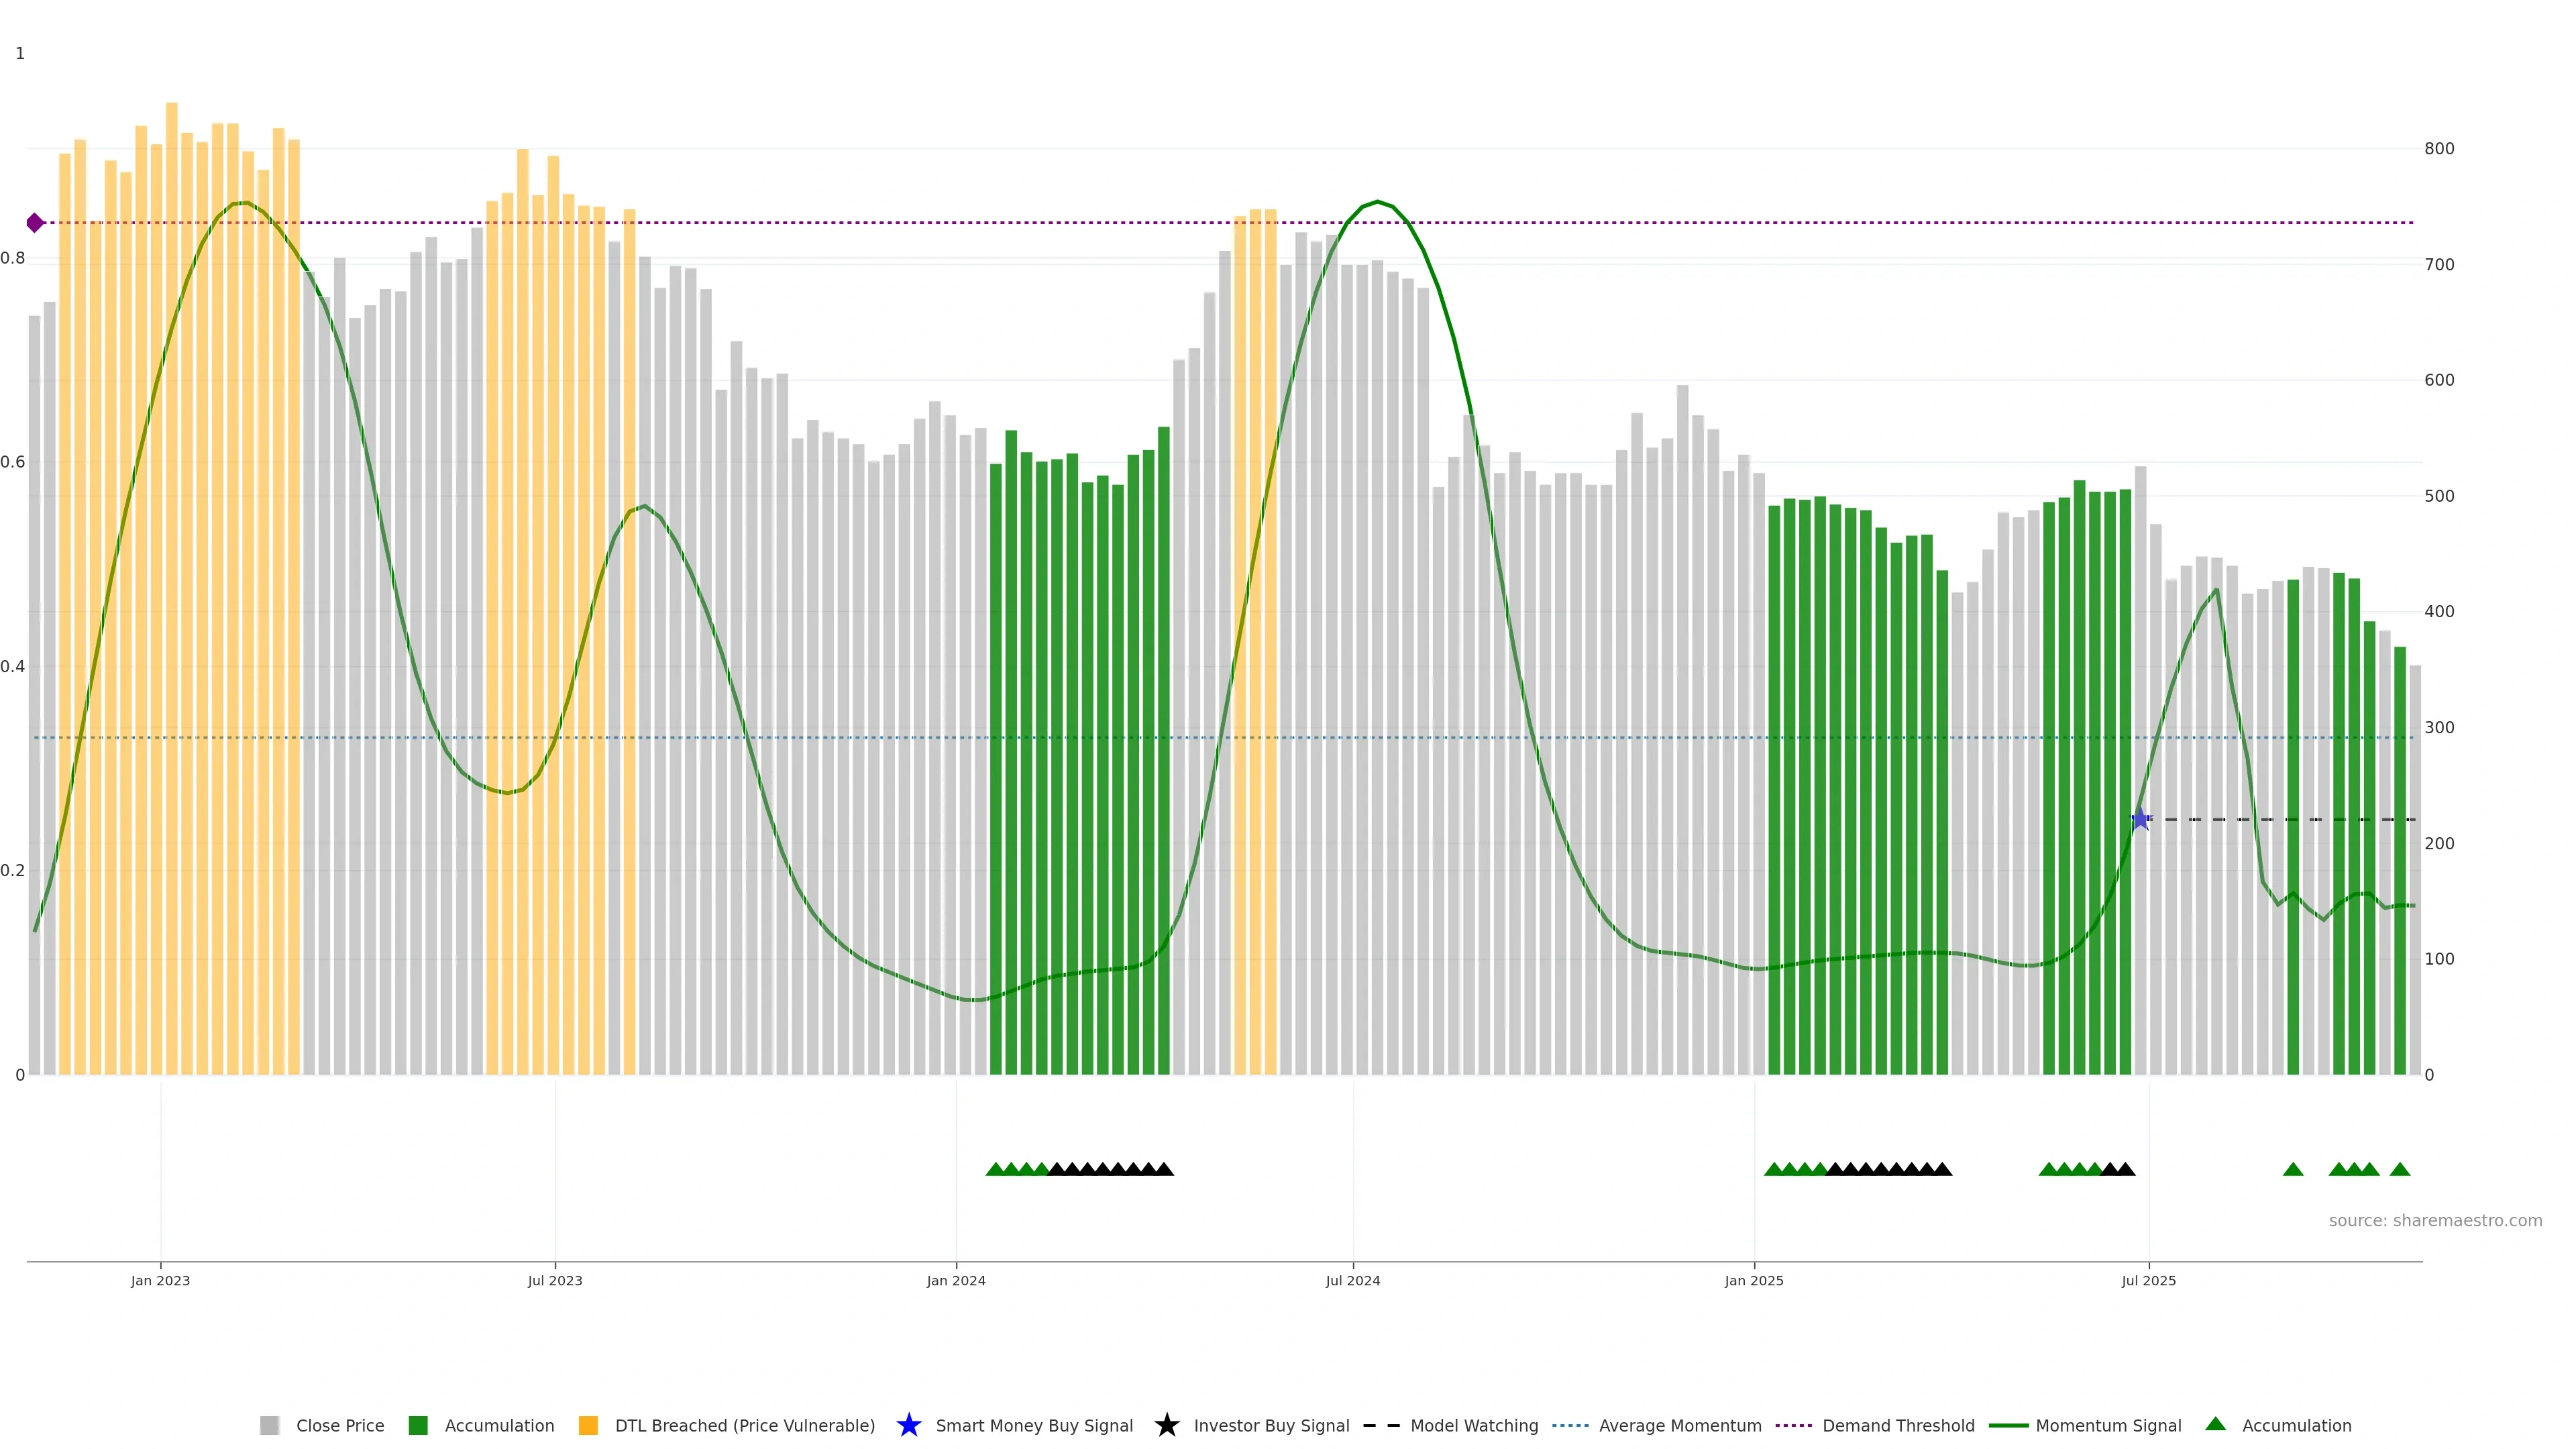
Task: Click the Close Price legend text
Action: coord(340,1425)
